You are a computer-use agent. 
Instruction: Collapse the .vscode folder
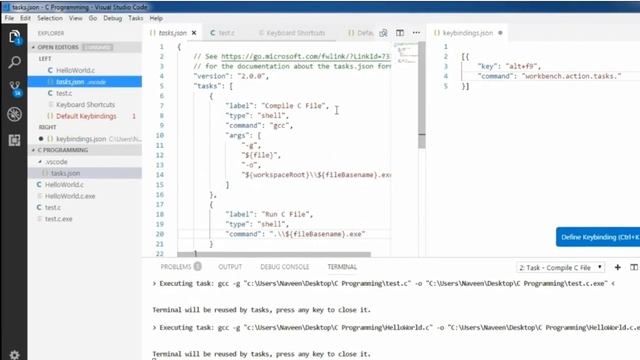tap(40, 162)
